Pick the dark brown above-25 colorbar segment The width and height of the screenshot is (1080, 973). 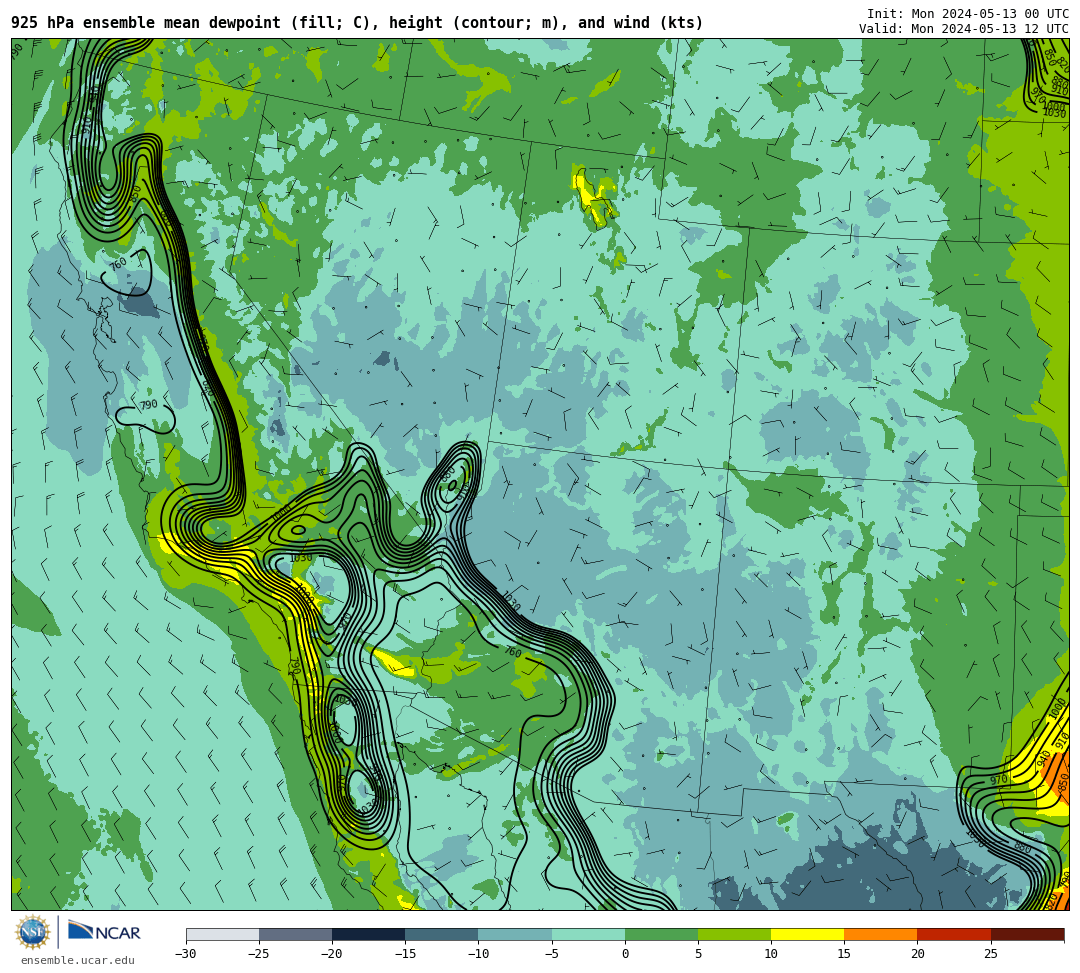pos(1027,934)
